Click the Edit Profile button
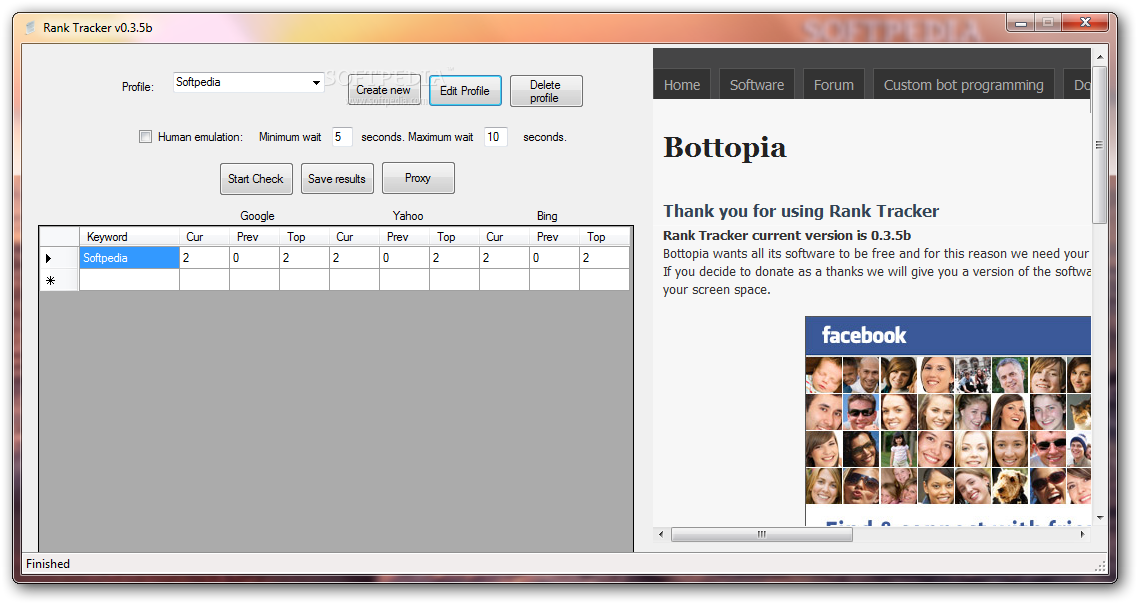Viewport: 1138px width, 604px height. [464, 91]
